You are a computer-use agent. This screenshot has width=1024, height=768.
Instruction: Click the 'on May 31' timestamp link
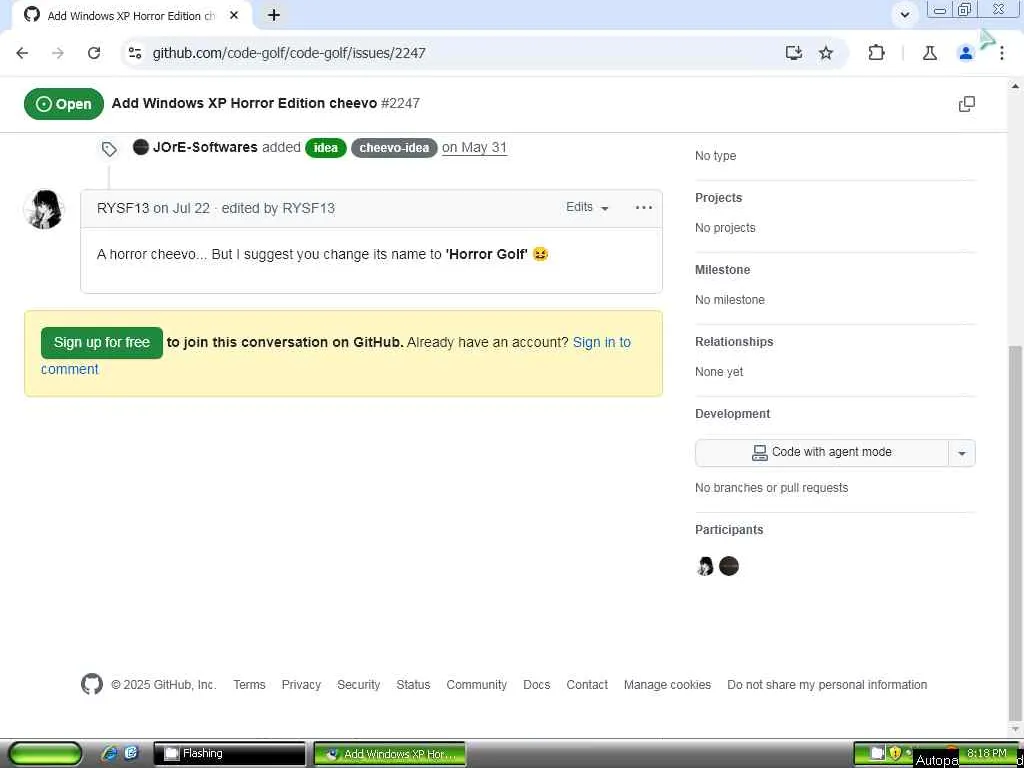pos(474,147)
